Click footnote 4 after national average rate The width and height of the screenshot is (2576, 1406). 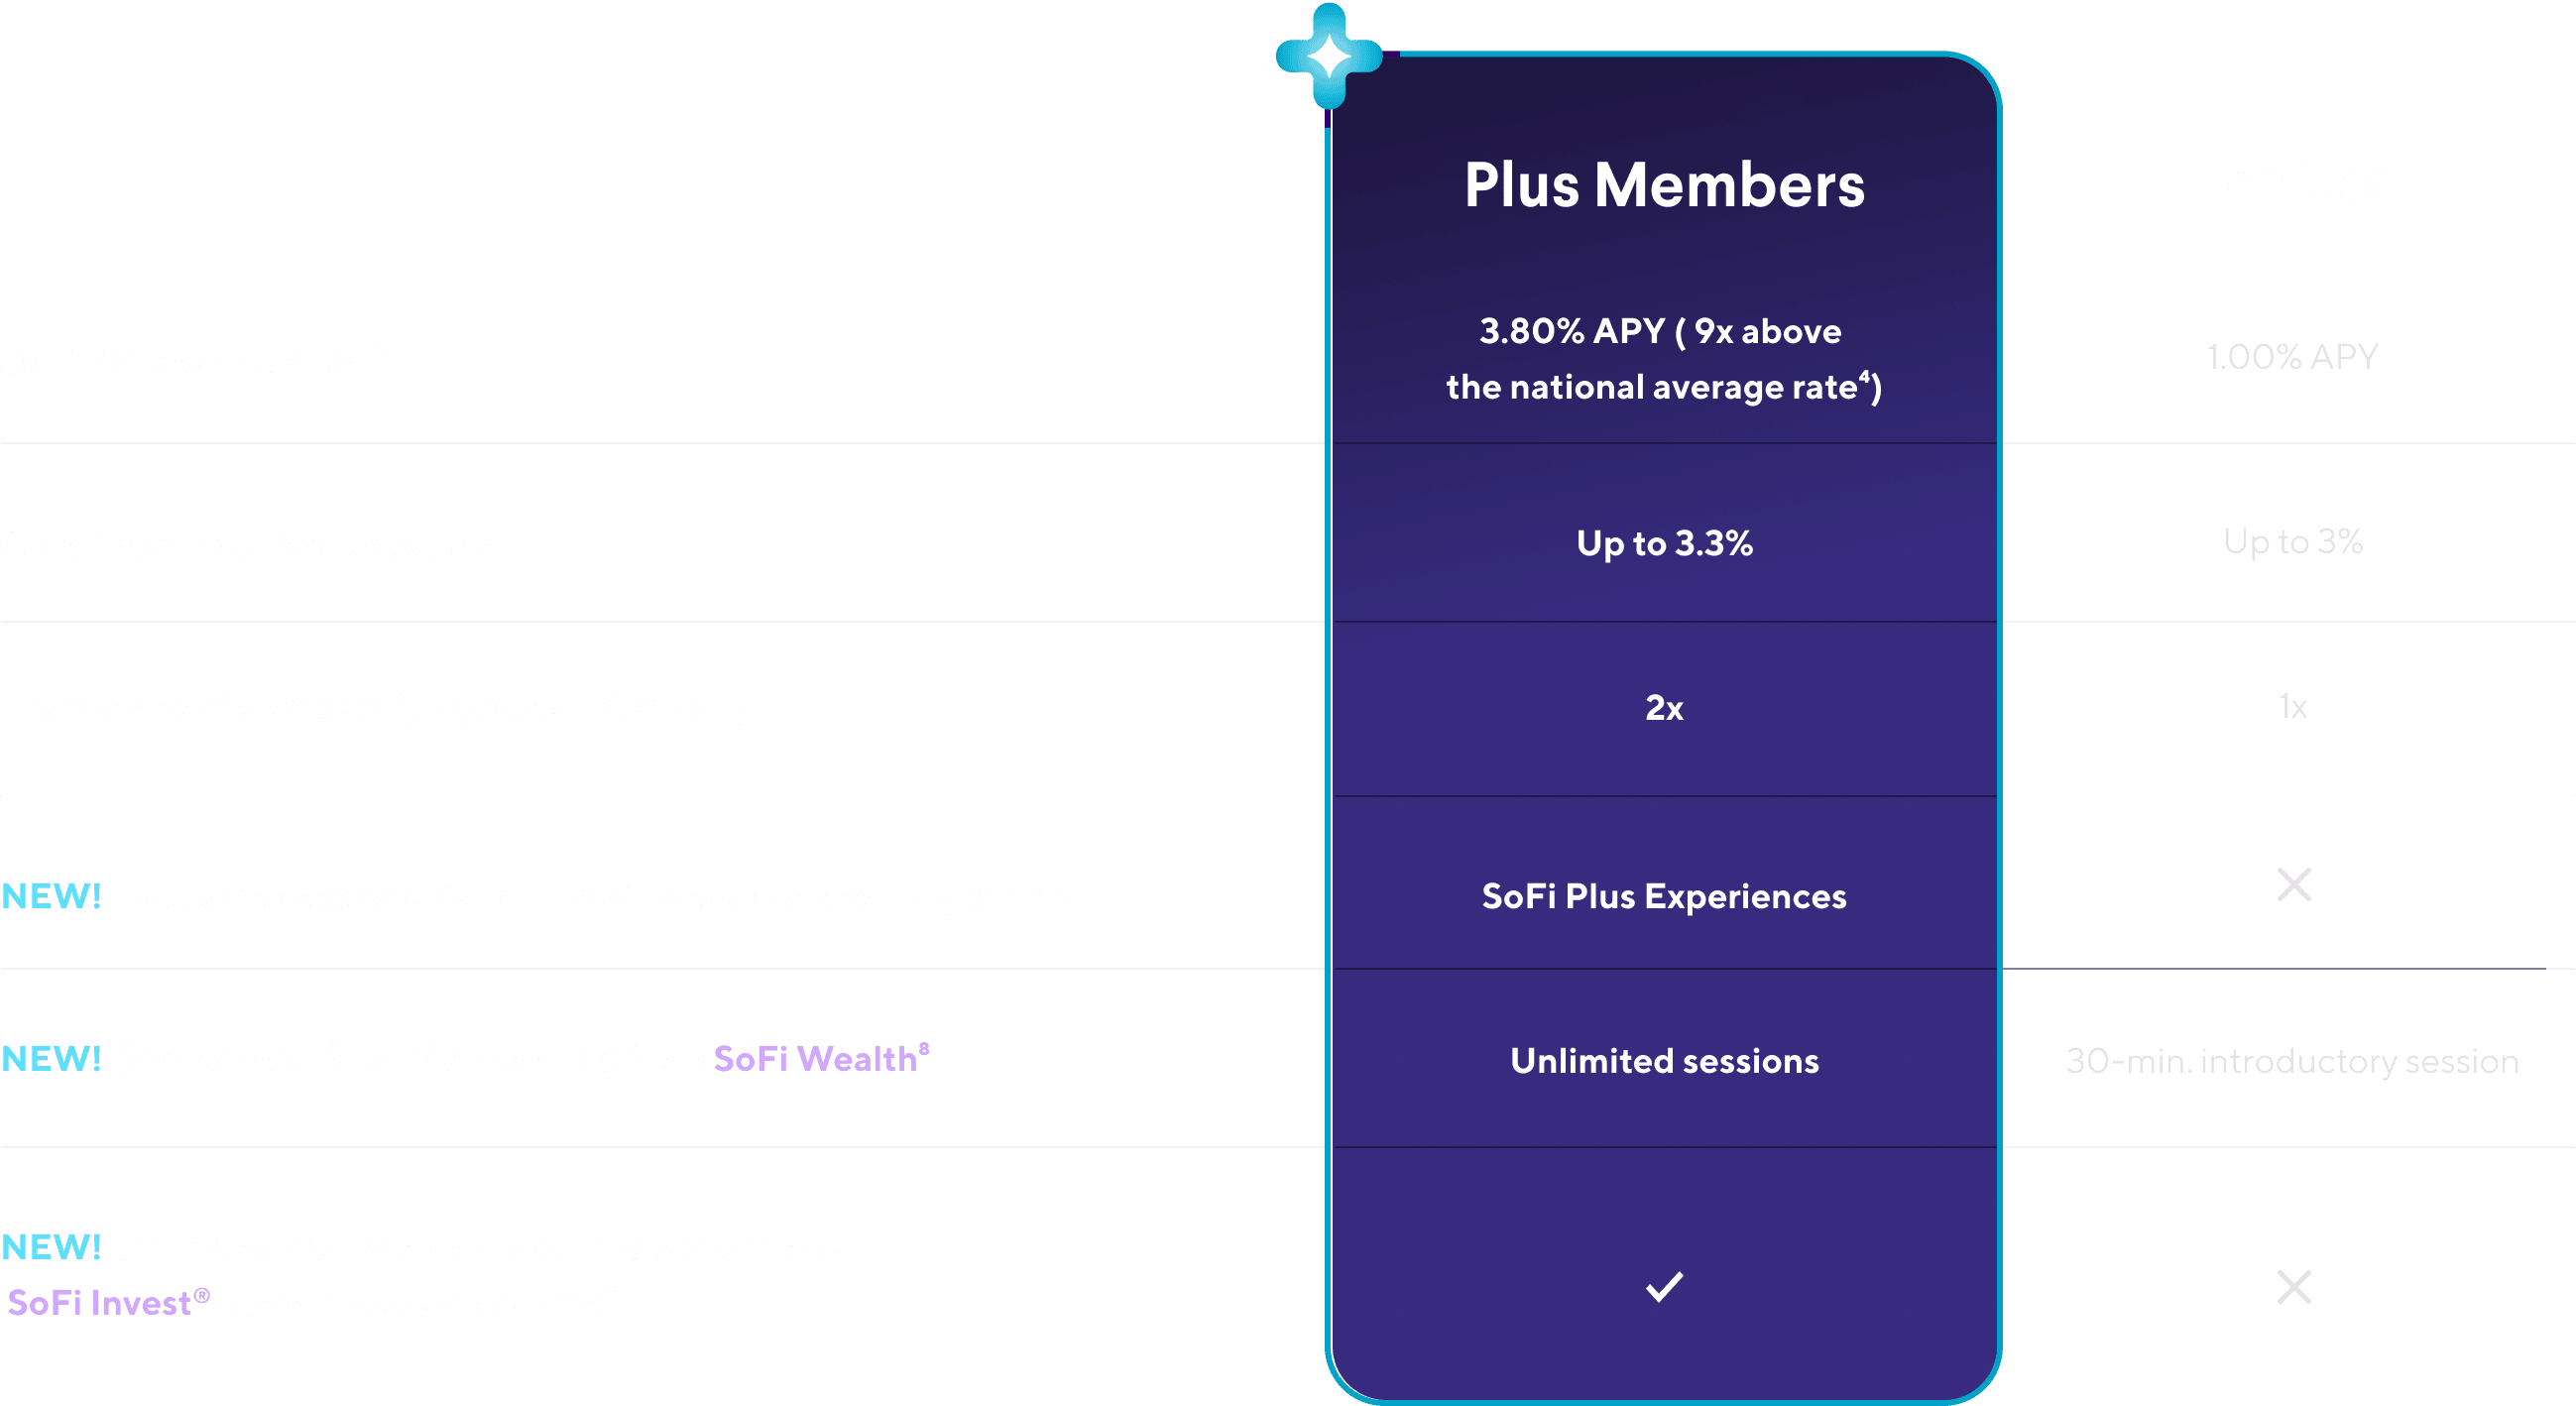click(x=1864, y=375)
